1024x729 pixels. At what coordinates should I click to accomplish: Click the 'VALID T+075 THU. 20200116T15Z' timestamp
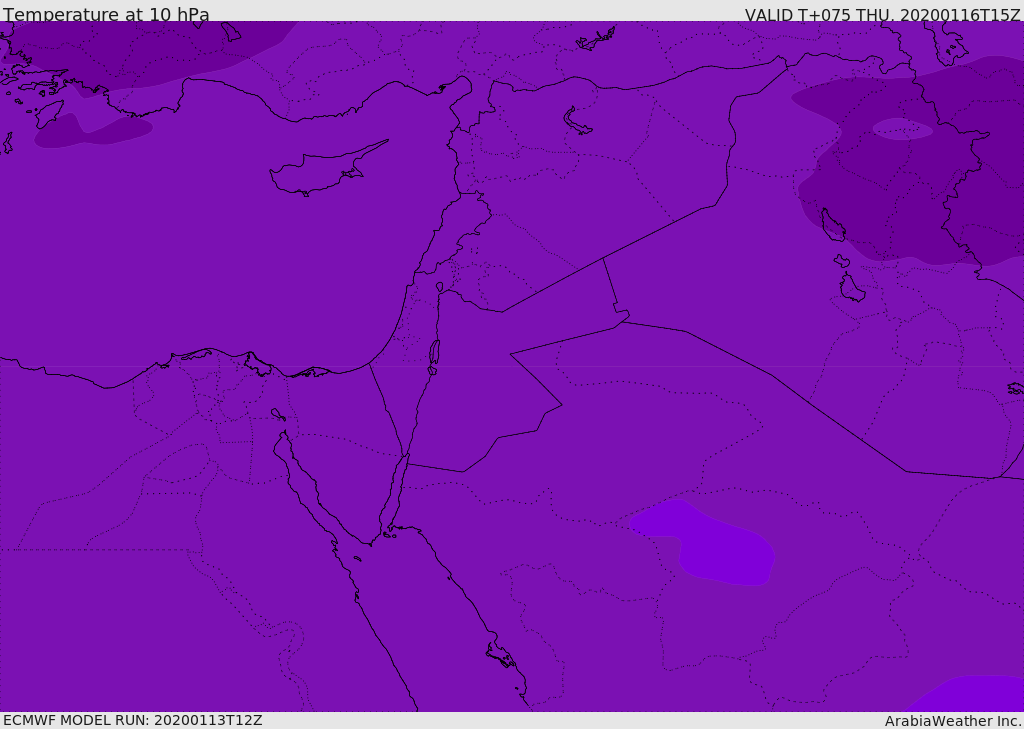(882, 15)
